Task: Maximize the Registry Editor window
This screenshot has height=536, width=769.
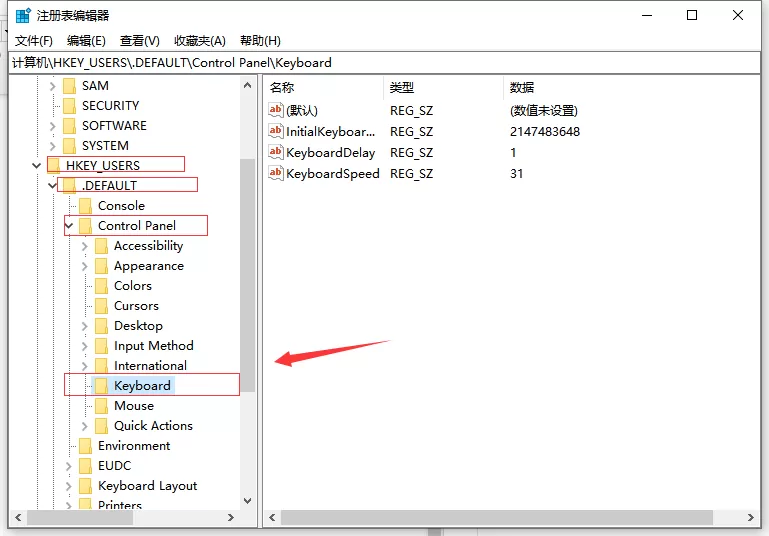Action: tap(692, 15)
